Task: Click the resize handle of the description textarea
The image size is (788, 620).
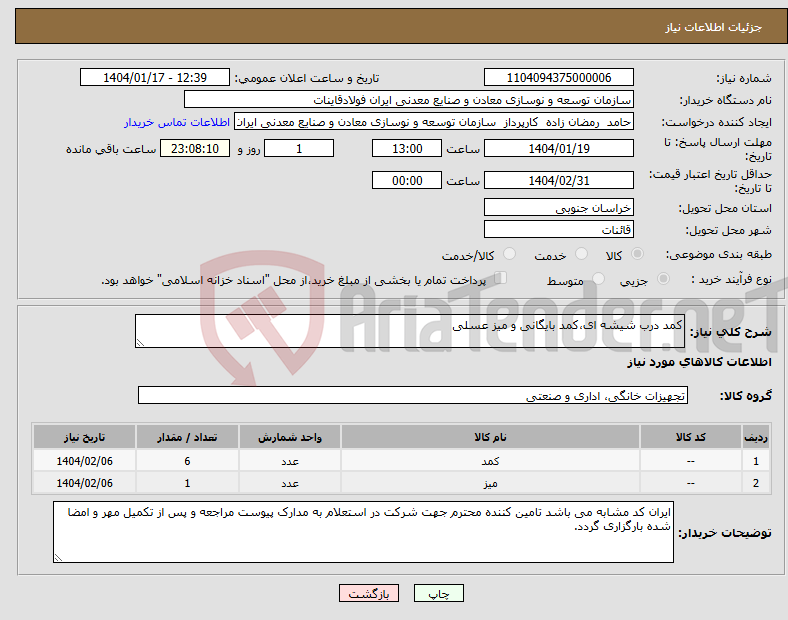Action: click(x=140, y=343)
